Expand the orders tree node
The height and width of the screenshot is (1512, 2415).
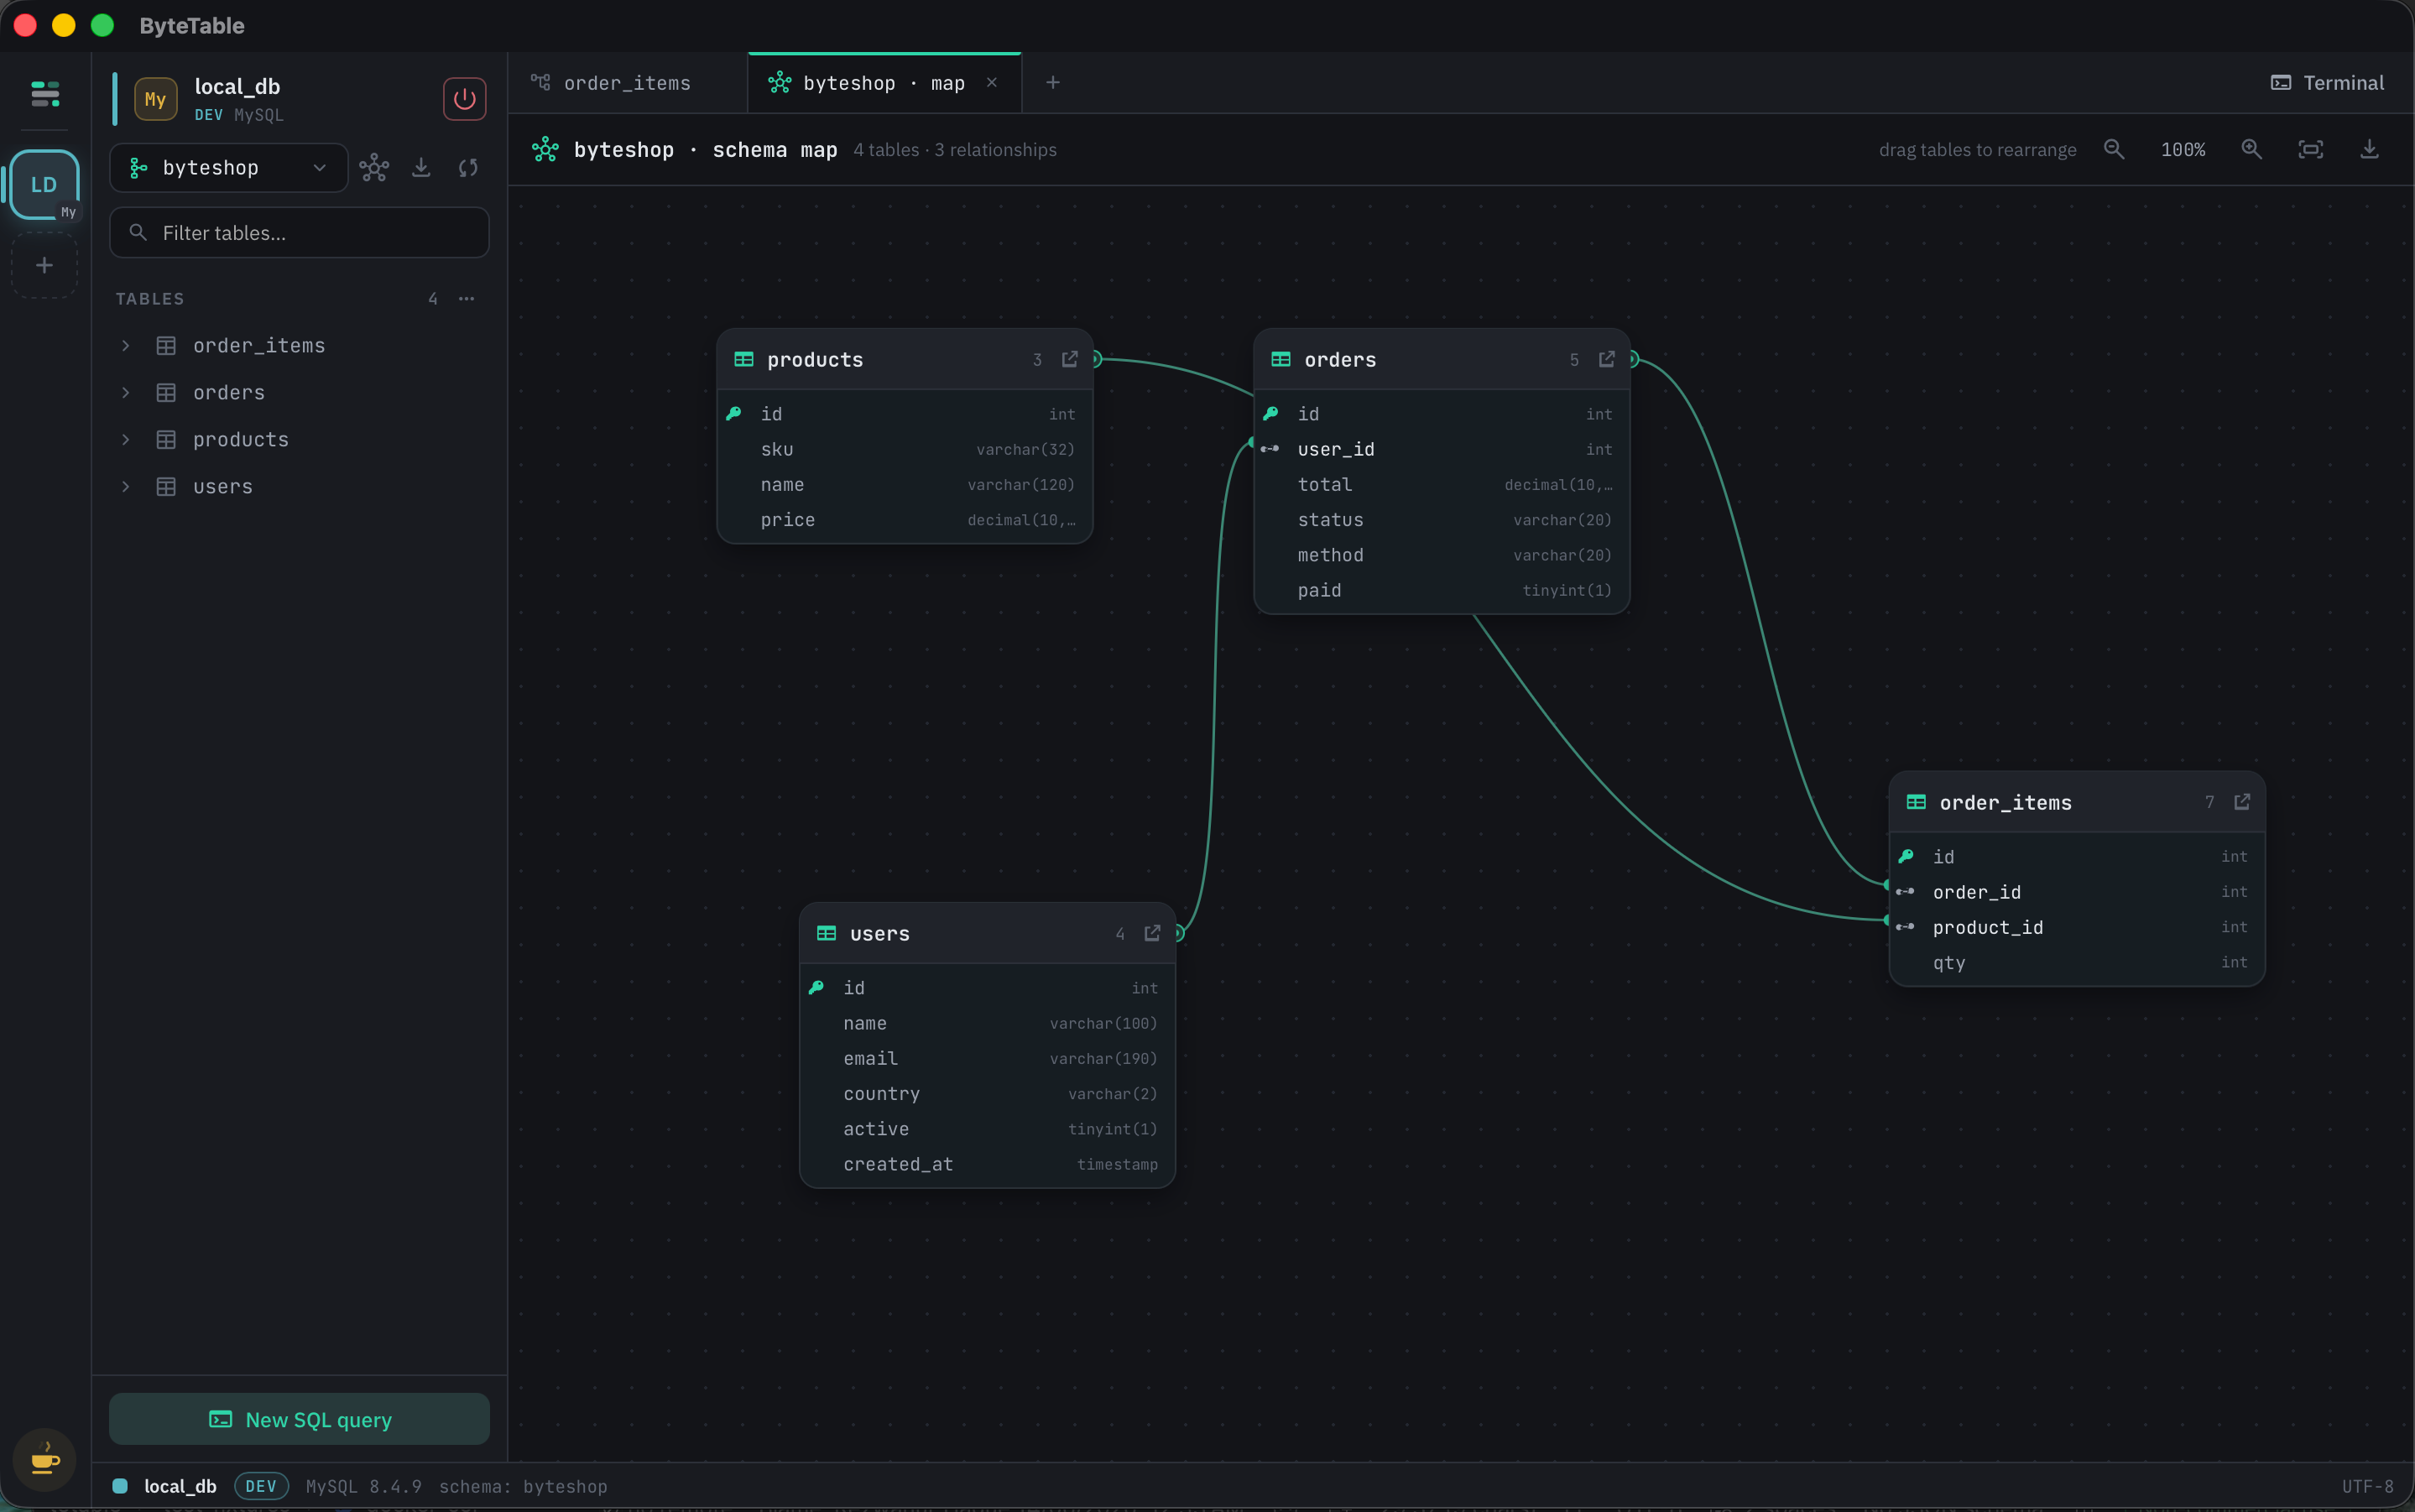[125, 392]
